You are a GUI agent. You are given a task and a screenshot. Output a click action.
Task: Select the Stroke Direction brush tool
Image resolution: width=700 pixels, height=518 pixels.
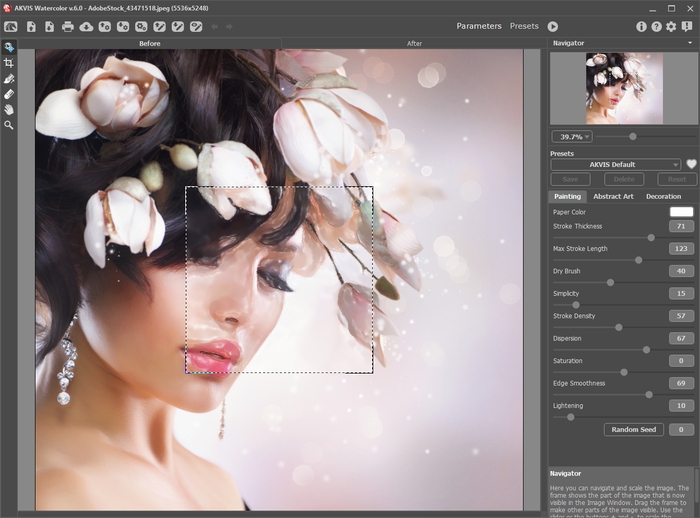pyautogui.click(x=8, y=79)
